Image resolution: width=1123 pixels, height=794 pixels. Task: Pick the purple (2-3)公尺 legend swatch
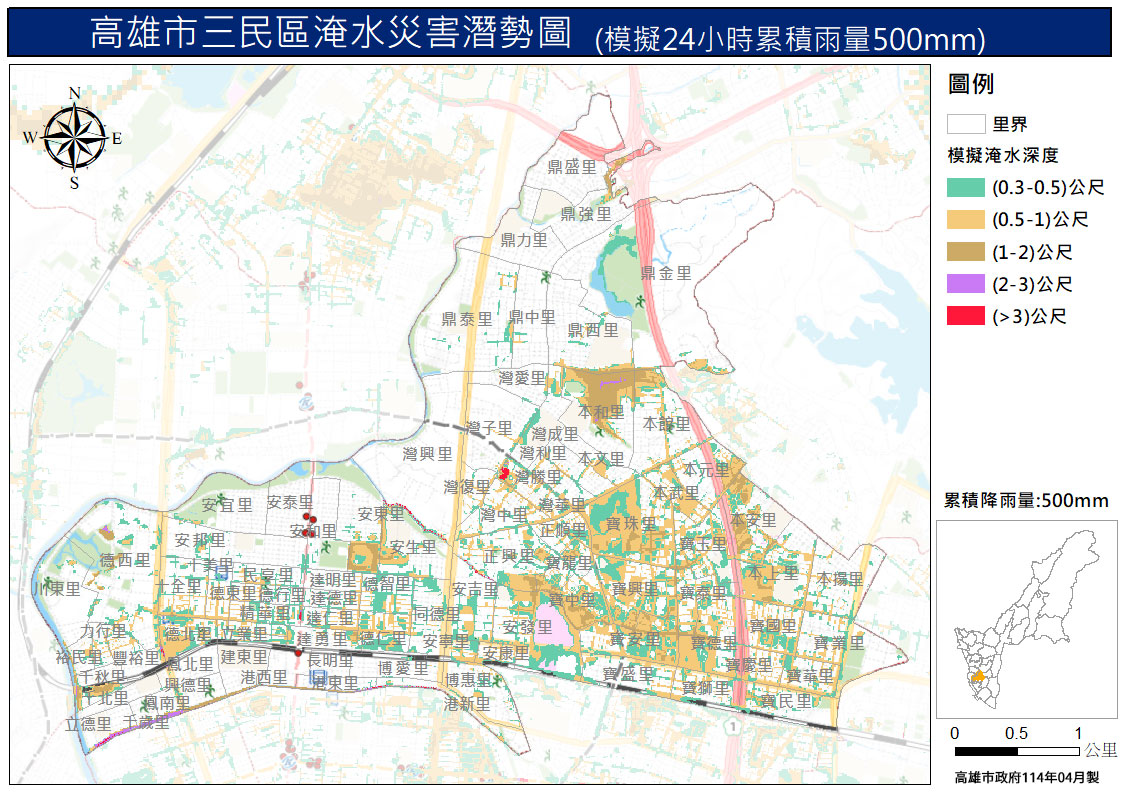(966, 285)
